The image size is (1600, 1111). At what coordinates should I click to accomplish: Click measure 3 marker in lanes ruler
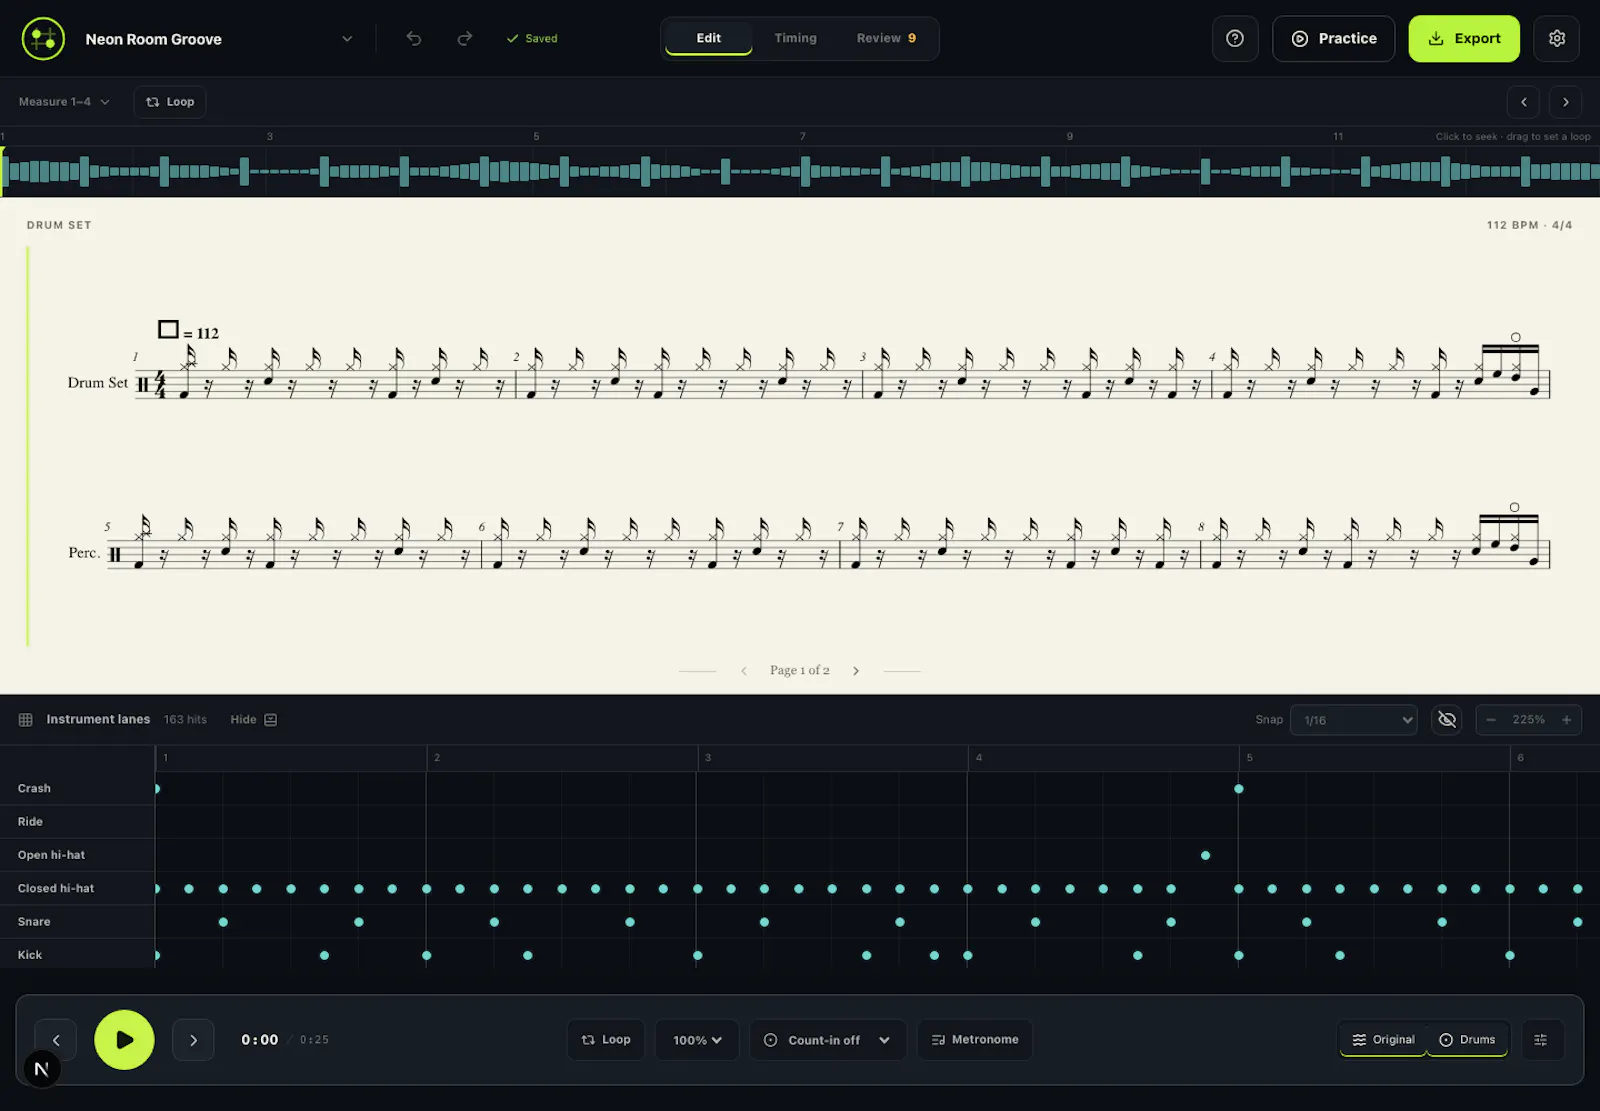[x=708, y=758]
